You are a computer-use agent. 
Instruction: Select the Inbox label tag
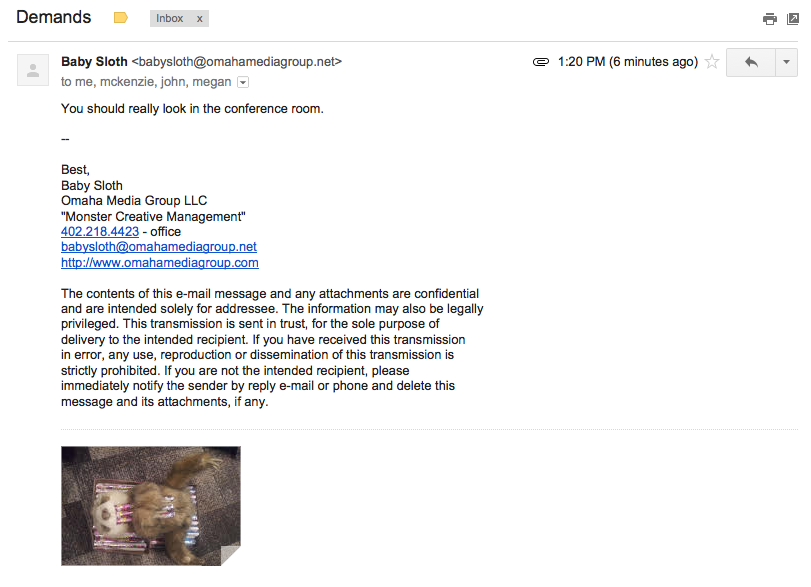tap(170, 19)
